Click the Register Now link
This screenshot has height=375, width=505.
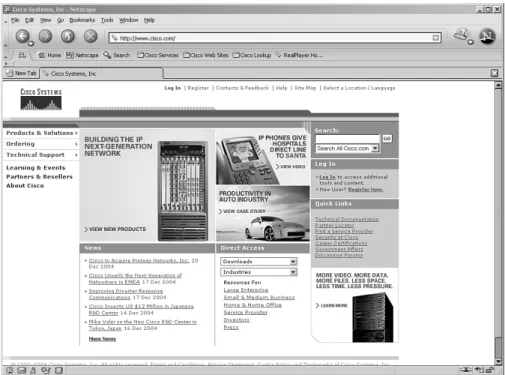(365, 190)
